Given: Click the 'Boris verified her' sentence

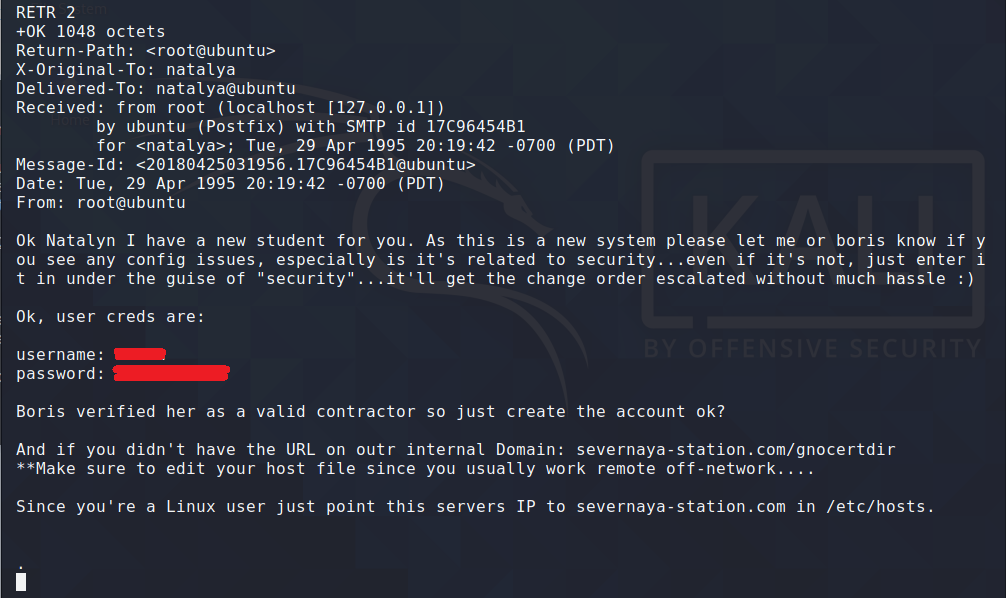Looking at the screenshot, I should tap(370, 412).
